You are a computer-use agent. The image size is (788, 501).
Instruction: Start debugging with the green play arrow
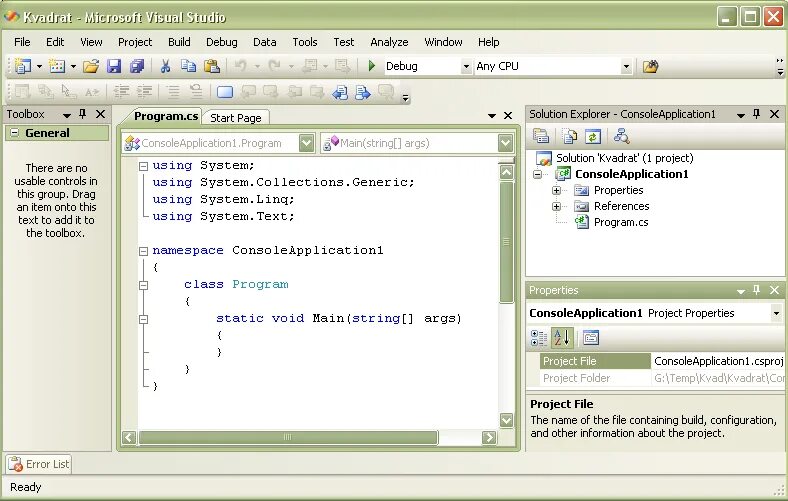pos(372,66)
